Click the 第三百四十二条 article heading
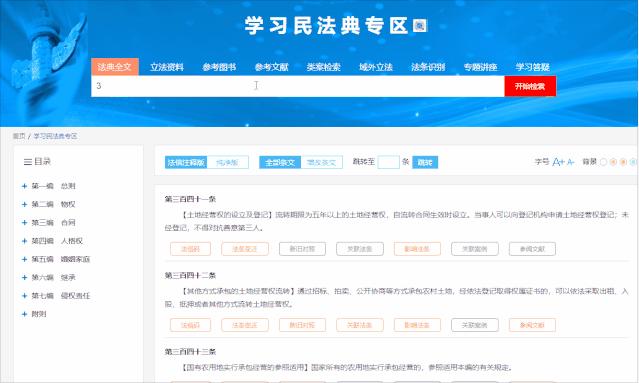Screen dimensions: 639x383 tap(190, 275)
